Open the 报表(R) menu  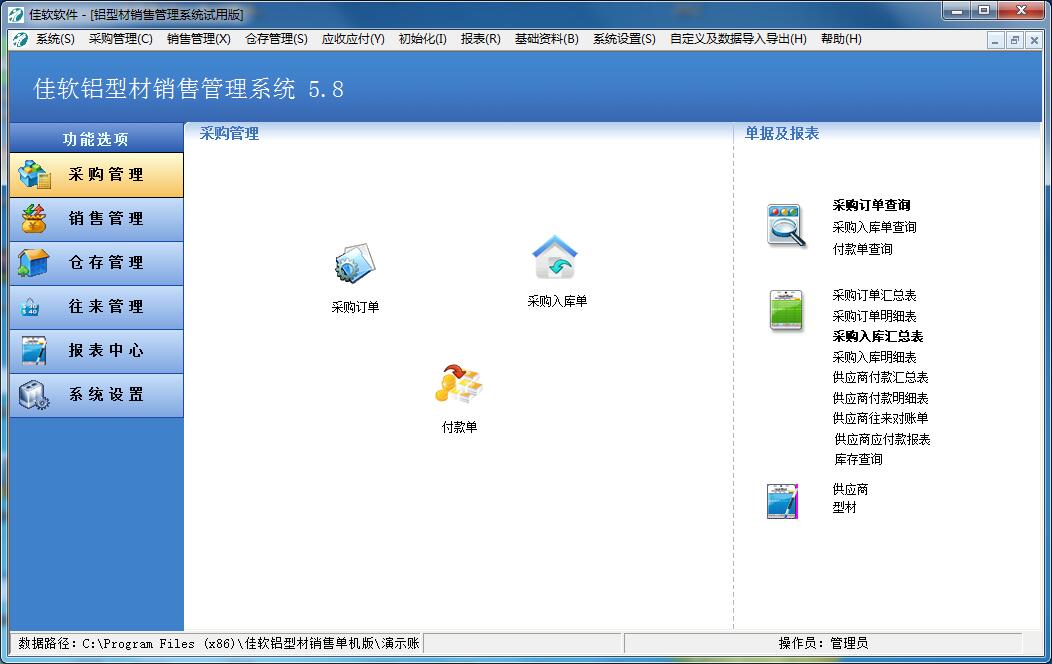480,39
